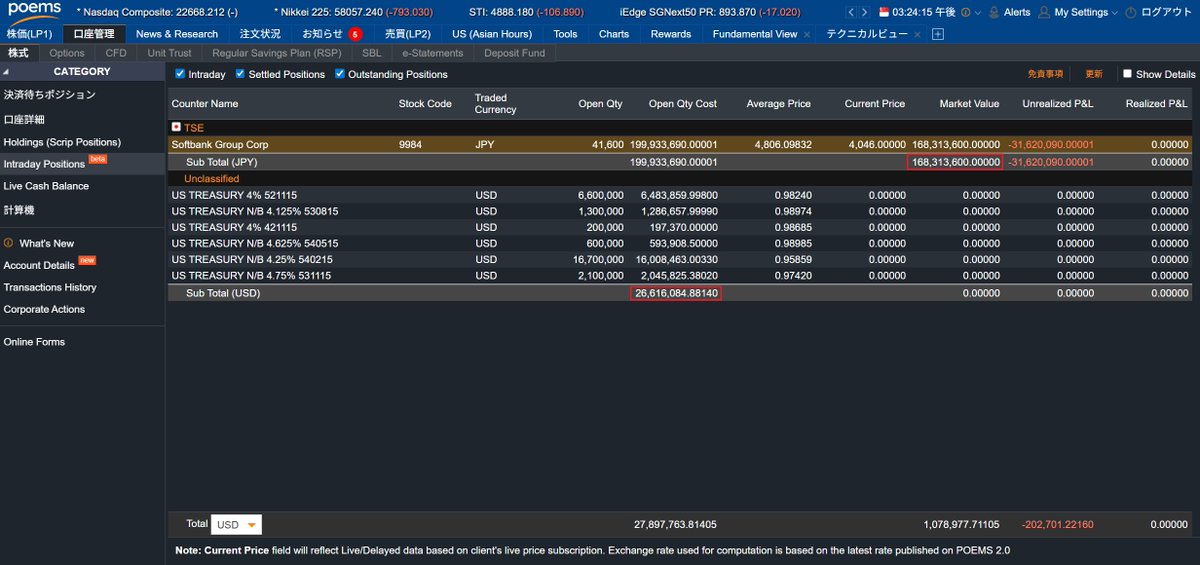Open Account Details in sidebar
Image resolution: width=1200 pixels, height=565 pixels.
click(x=39, y=265)
